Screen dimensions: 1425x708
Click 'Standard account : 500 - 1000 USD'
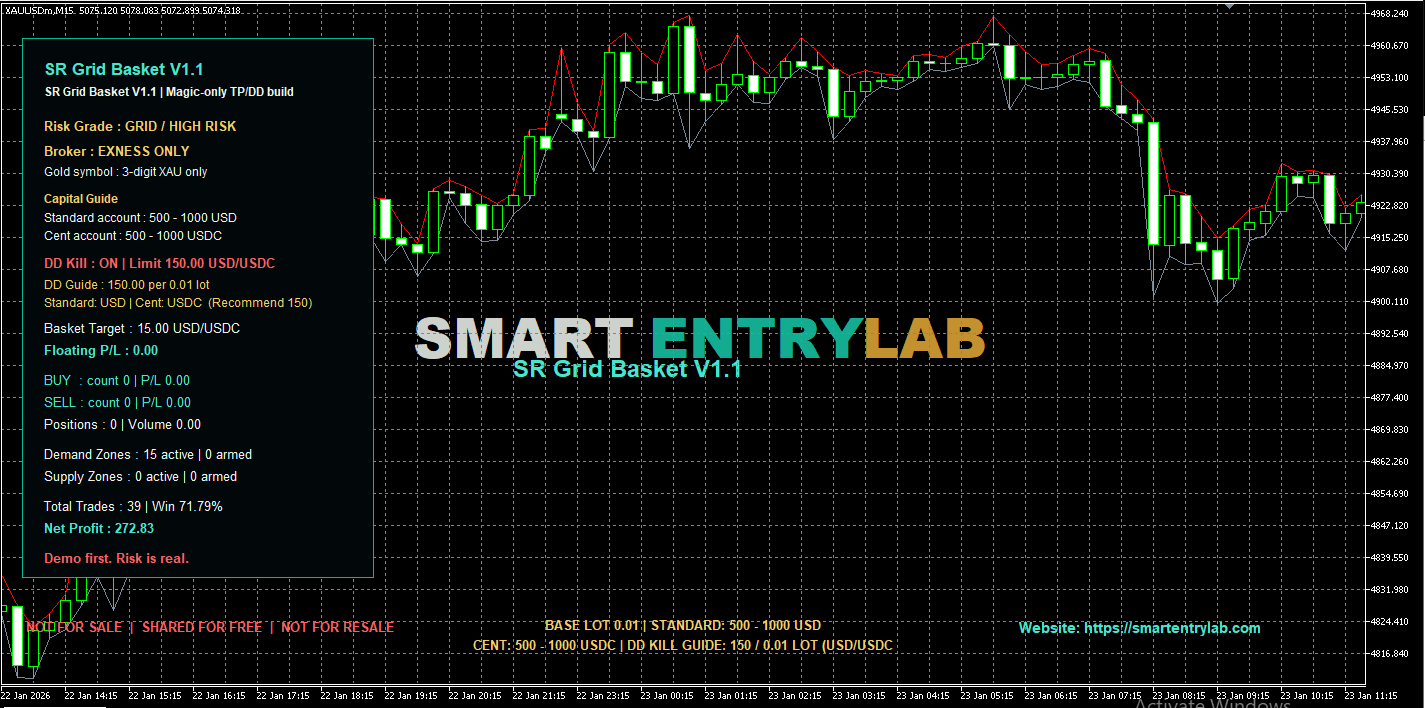(140, 218)
